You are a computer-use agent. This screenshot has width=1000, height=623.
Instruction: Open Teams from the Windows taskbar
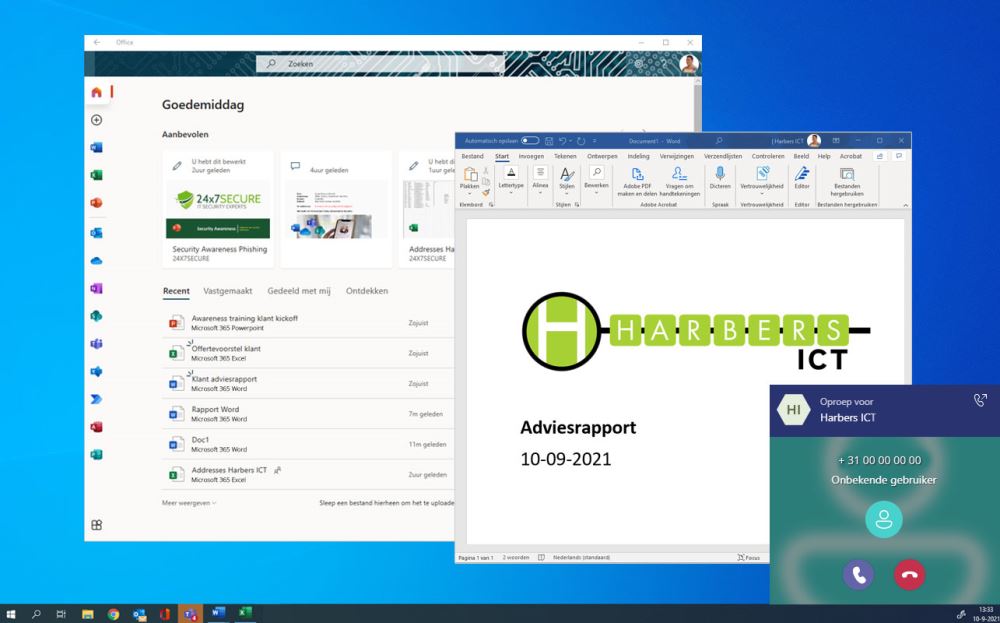click(x=190, y=614)
